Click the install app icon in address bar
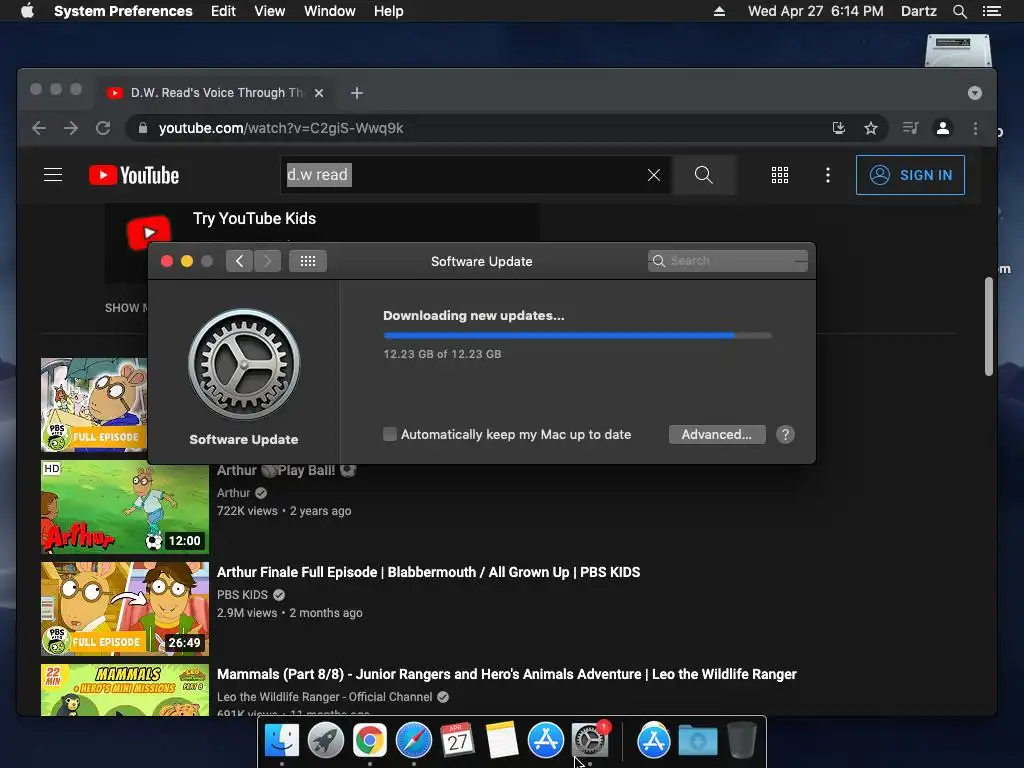This screenshot has height=768, width=1024. tap(839, 128)
